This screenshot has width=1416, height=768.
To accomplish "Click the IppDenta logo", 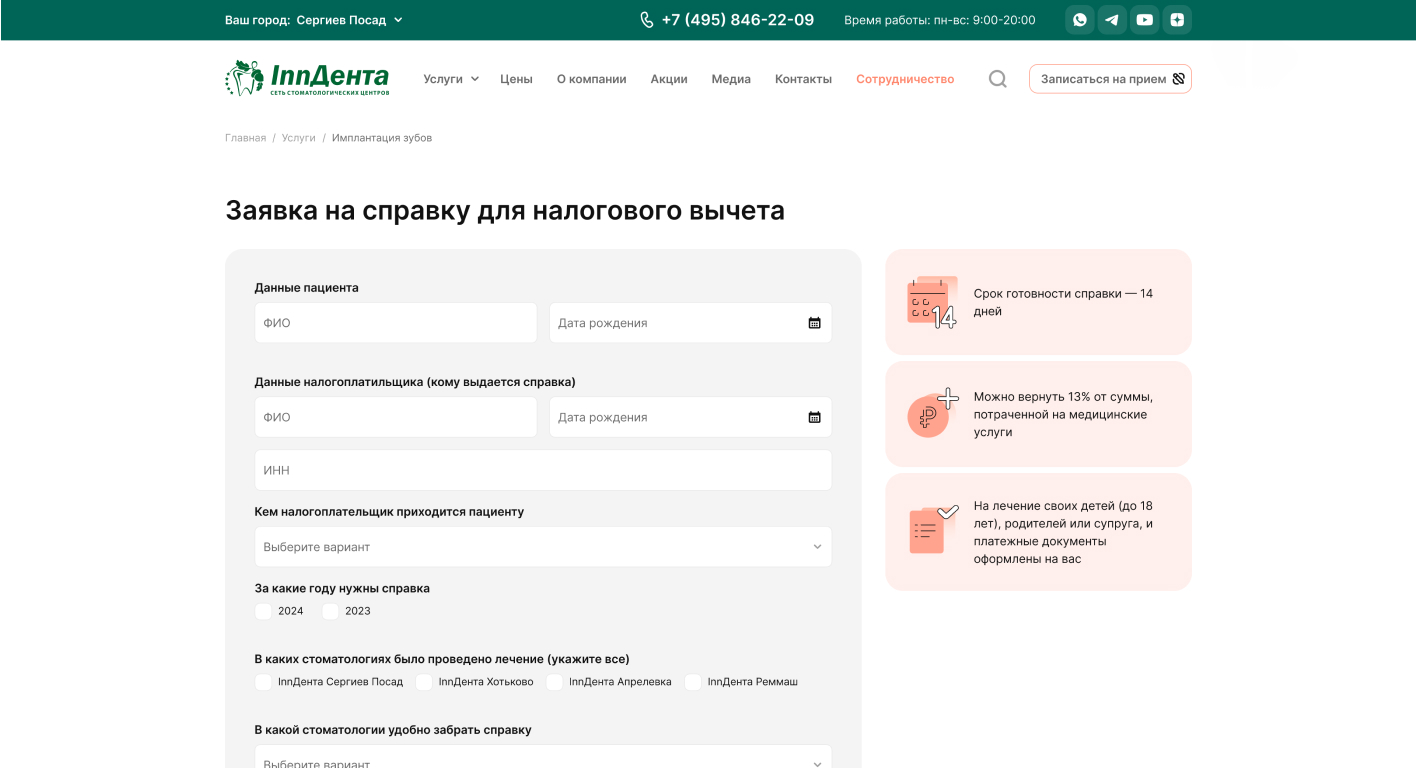I will tap(307, 78).
